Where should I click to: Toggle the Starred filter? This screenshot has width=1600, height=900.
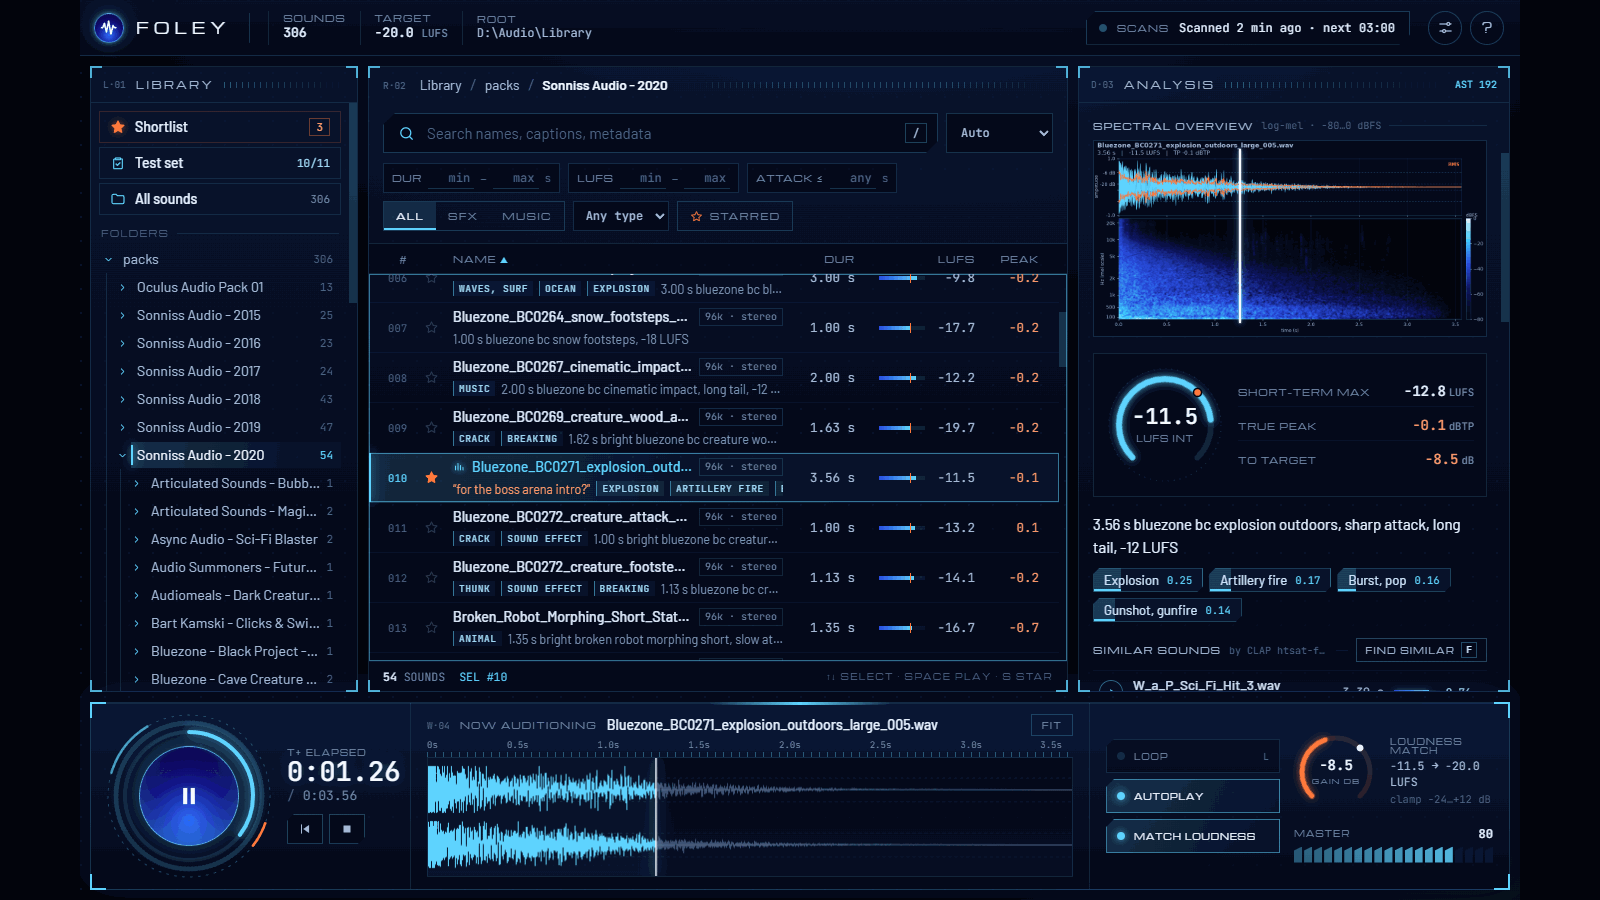[x=735, y=216]
